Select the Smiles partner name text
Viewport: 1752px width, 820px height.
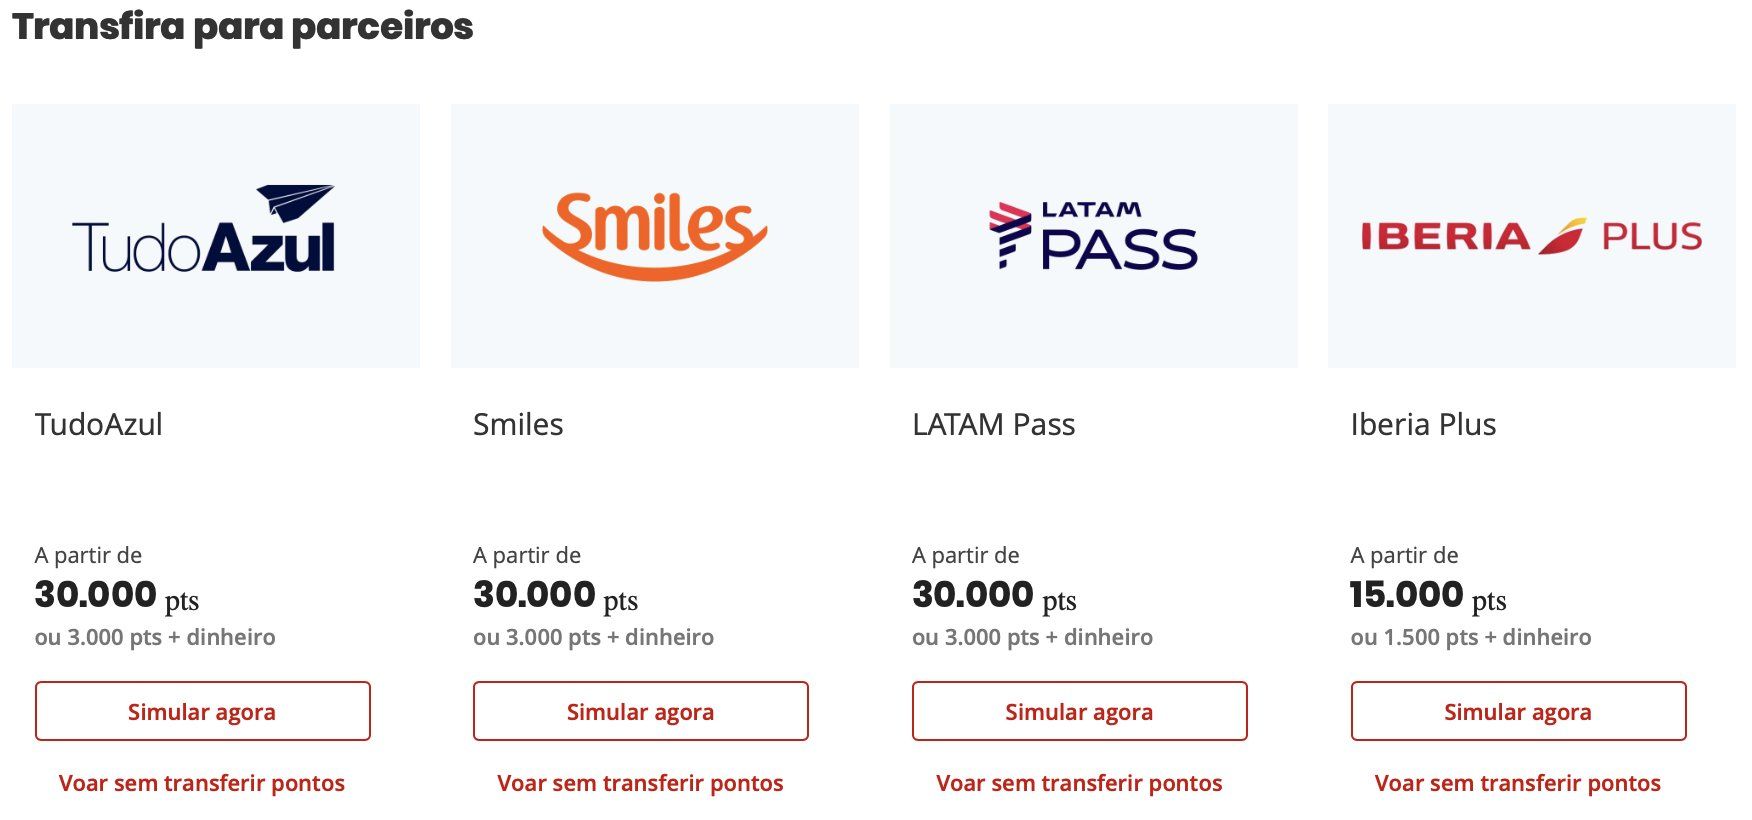click(x=518, y=424)
